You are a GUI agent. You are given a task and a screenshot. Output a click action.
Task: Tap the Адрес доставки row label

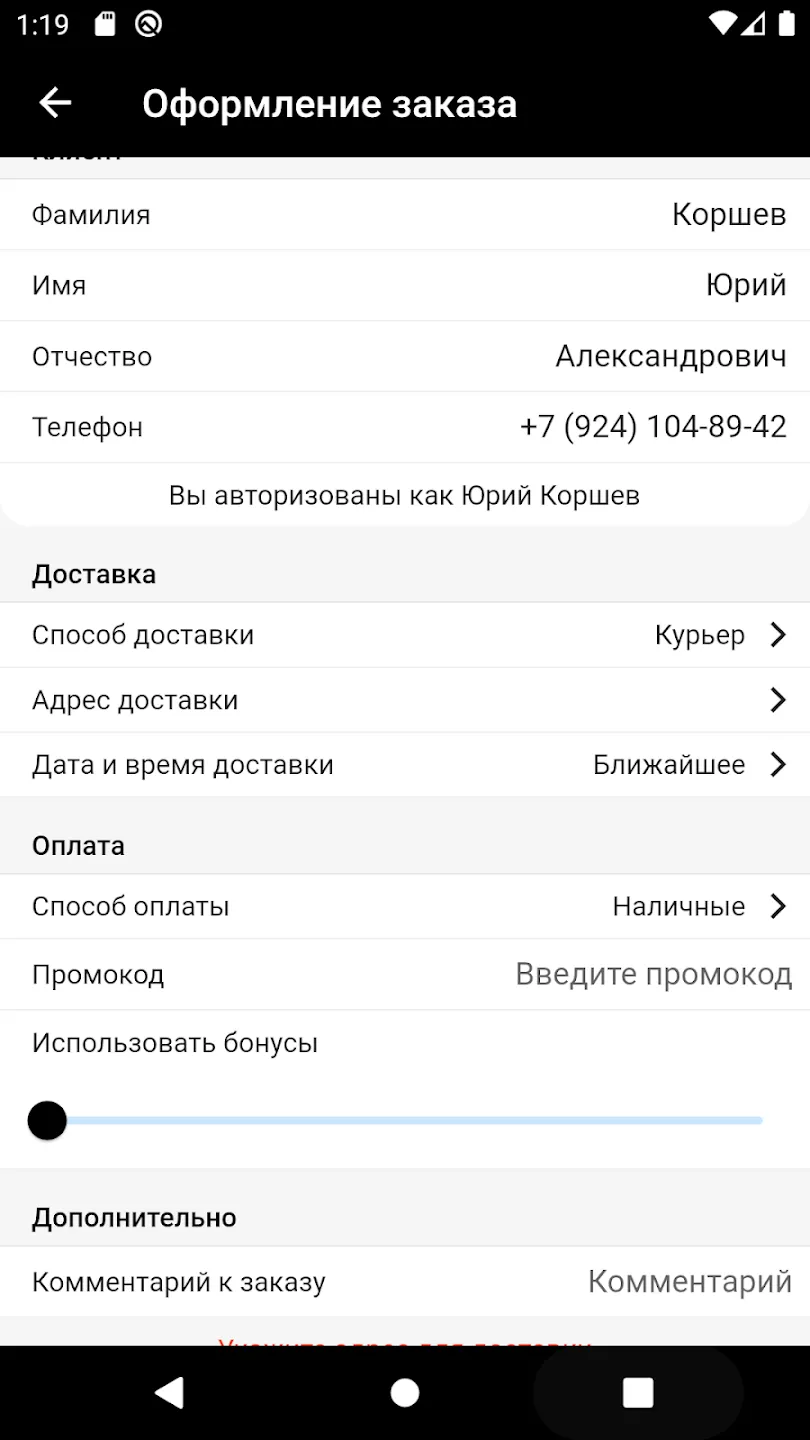[135, 700]
